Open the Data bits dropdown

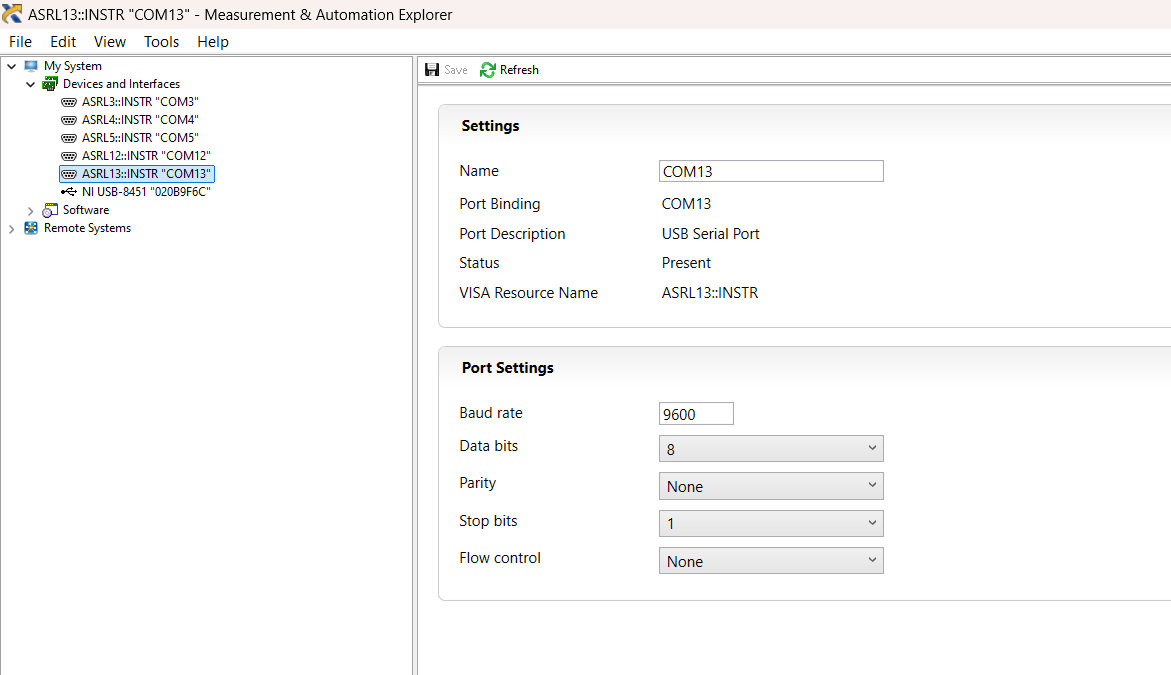click(x=771, y=449)
